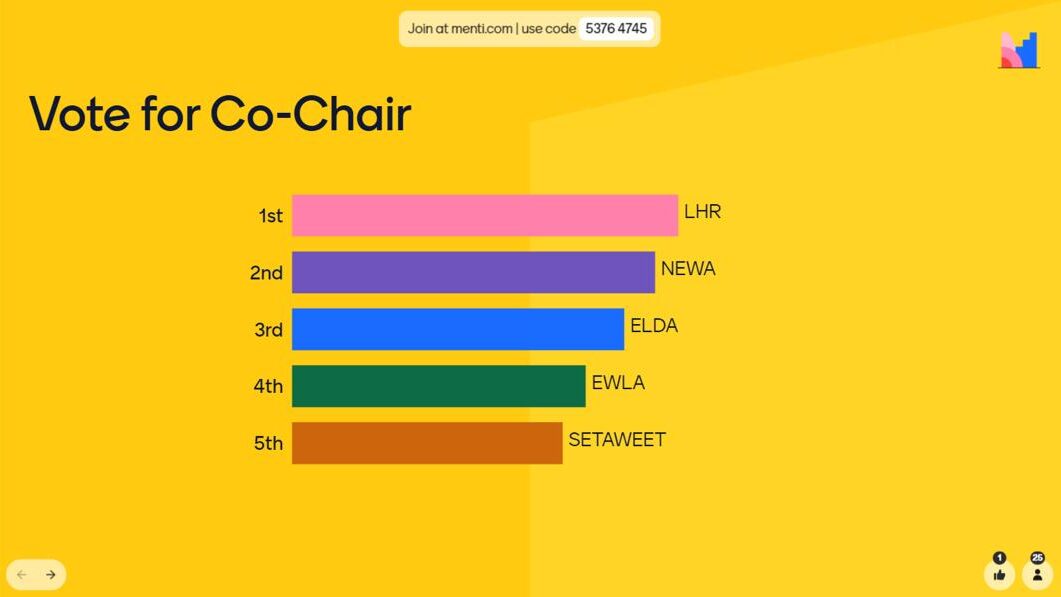Click the 5th rank label

click(268, 443)
